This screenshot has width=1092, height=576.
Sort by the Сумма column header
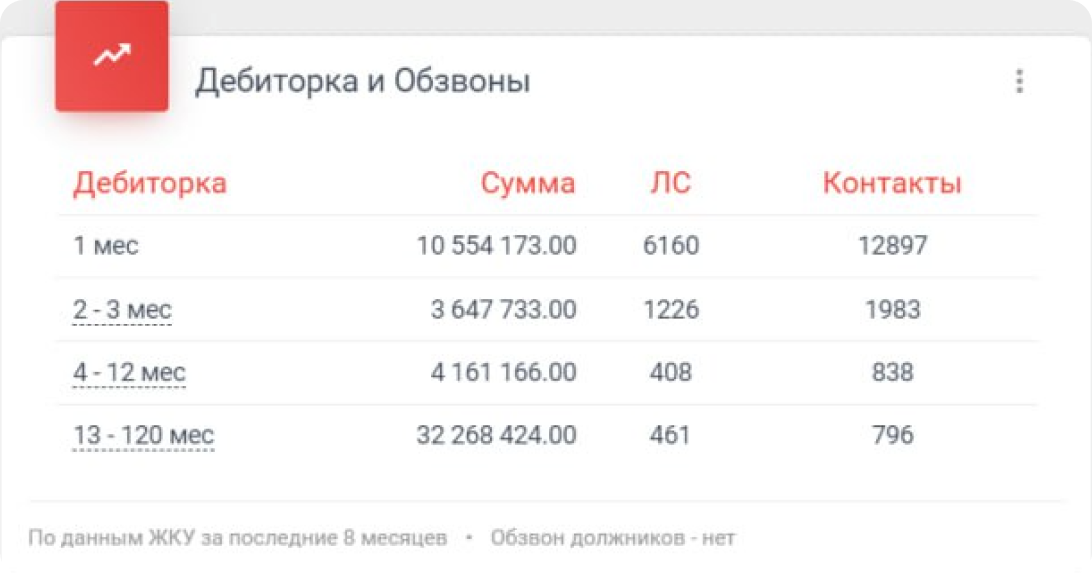528,184
